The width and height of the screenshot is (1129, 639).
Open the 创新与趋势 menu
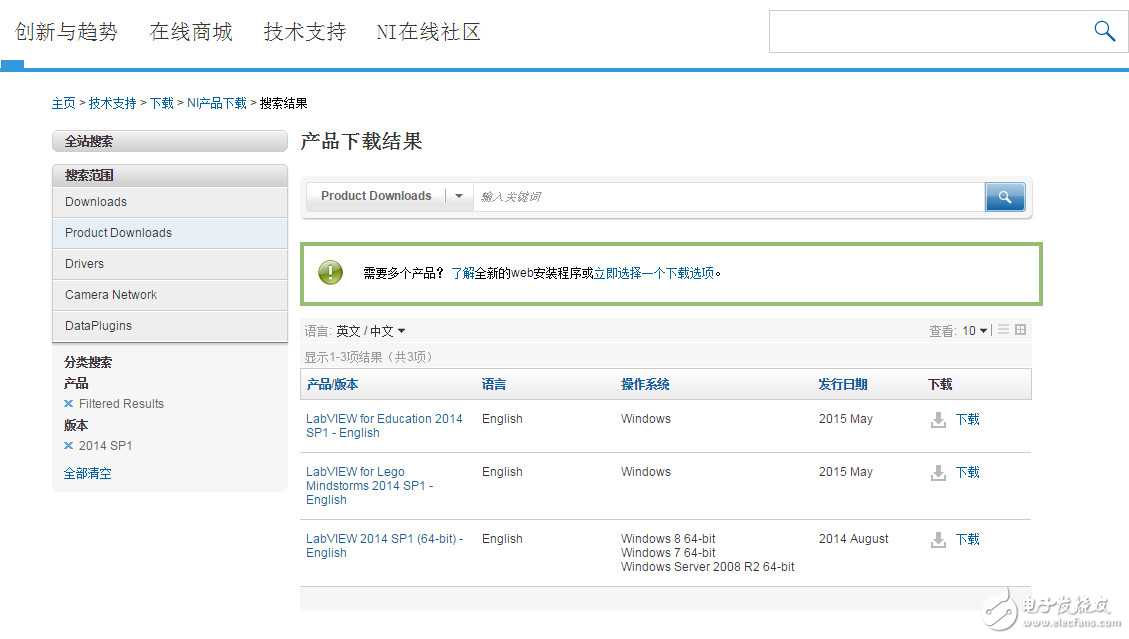click(66, 32)
